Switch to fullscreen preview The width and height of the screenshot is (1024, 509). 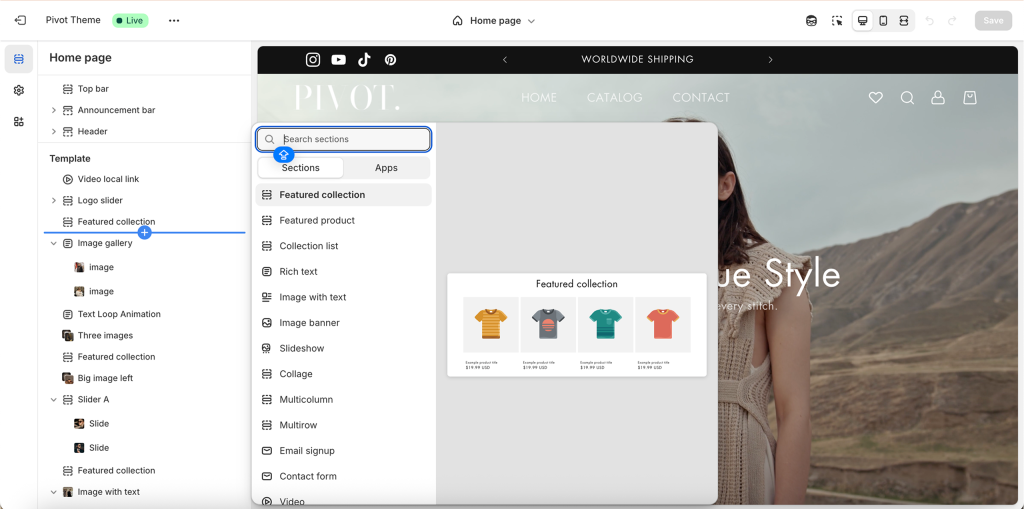tap(903, 21)
